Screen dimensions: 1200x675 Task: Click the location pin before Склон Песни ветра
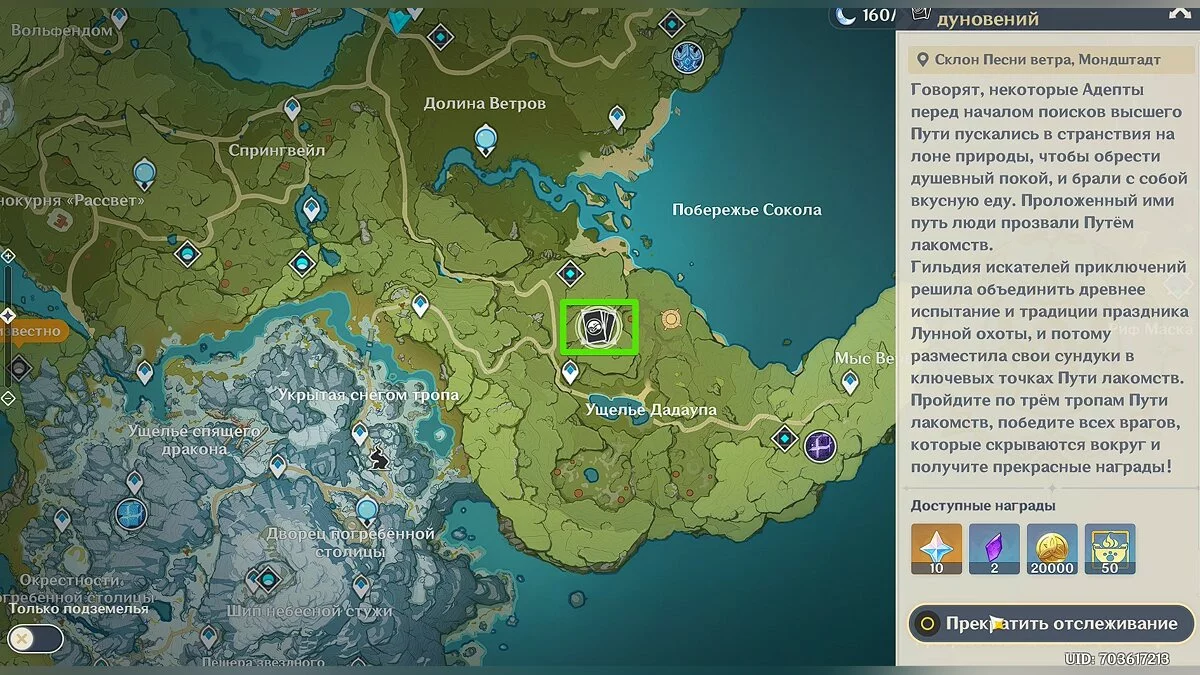pos(922,60)
